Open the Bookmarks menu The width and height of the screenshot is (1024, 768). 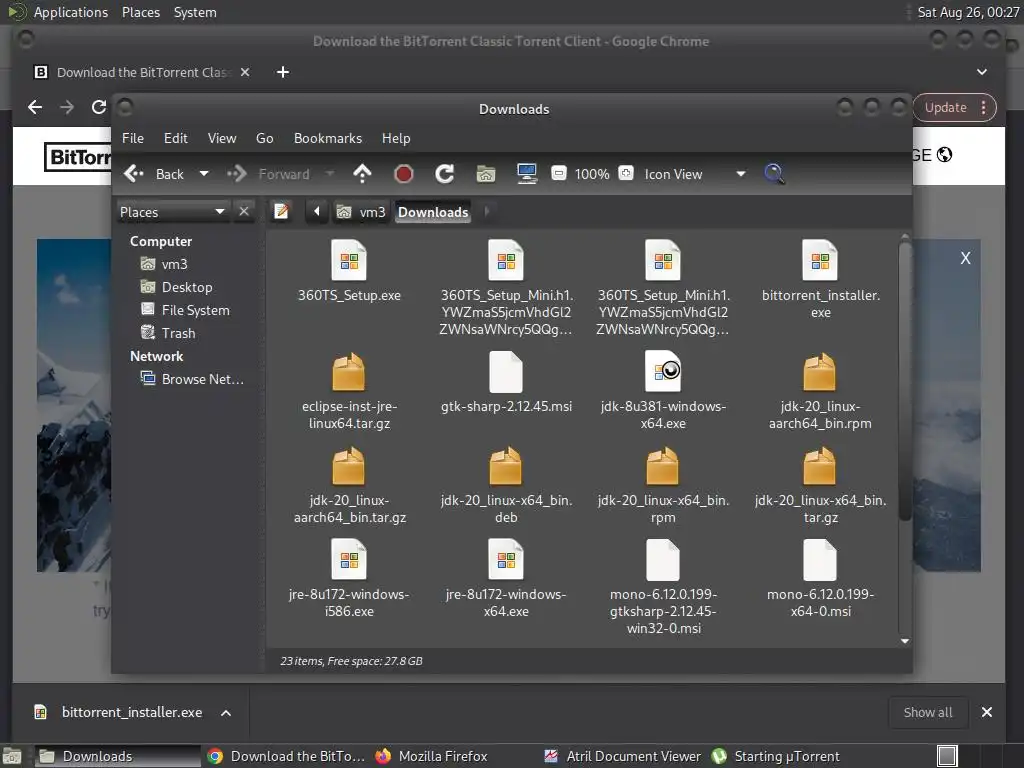328,138
